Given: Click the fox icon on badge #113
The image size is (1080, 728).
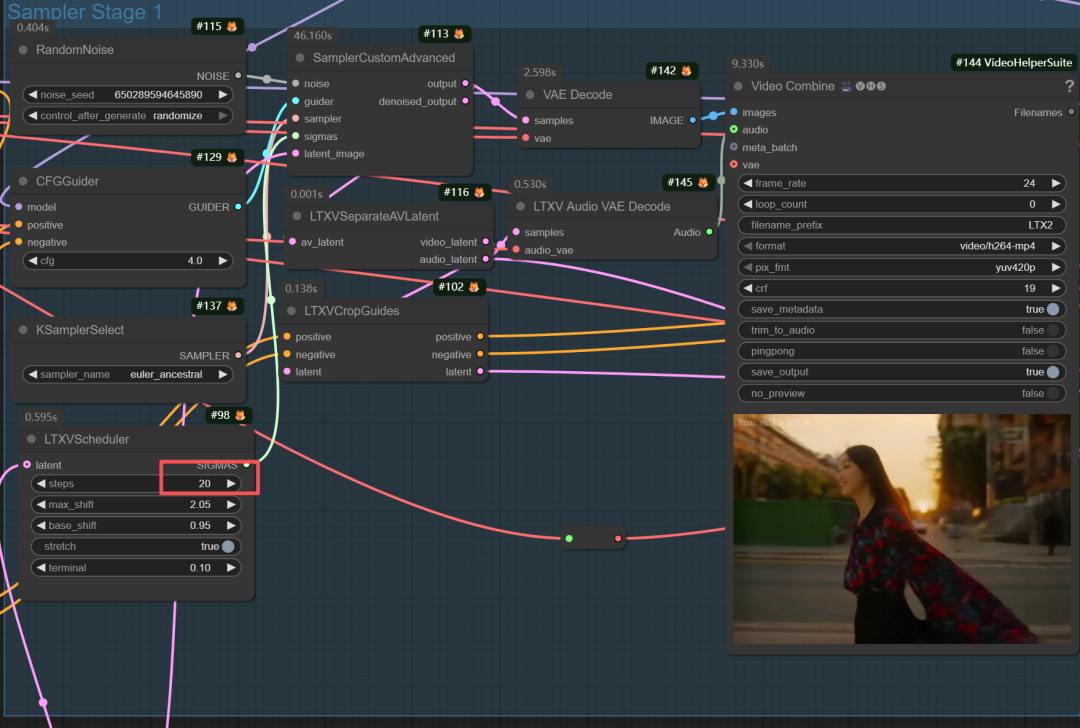Looking at the screenshot, I should point(461,34).
